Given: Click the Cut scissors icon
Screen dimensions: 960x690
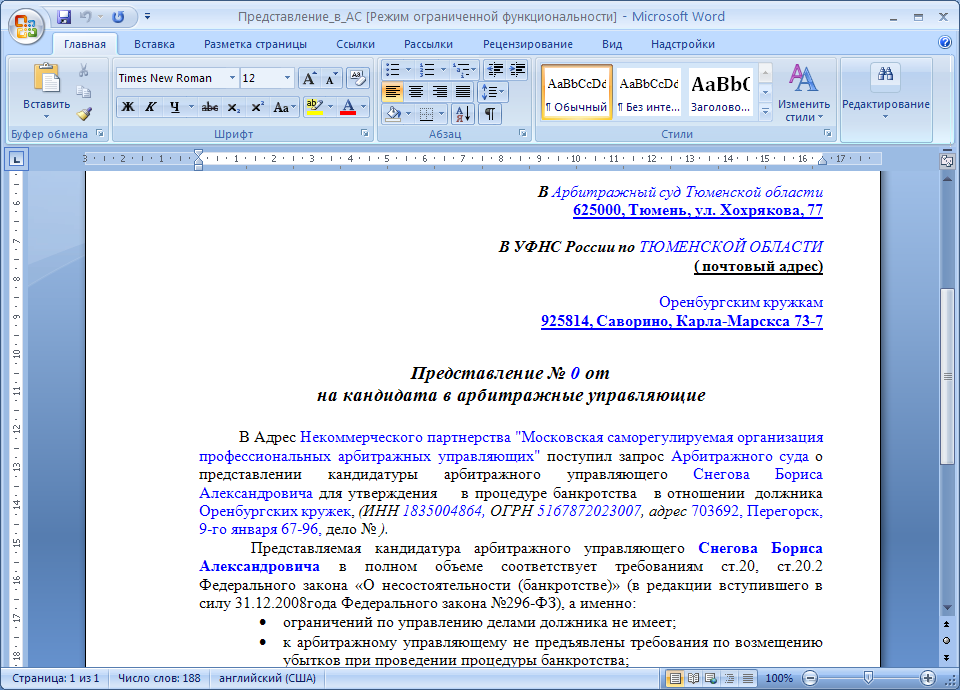Looking at the screenshot, I should click(84, 70).
